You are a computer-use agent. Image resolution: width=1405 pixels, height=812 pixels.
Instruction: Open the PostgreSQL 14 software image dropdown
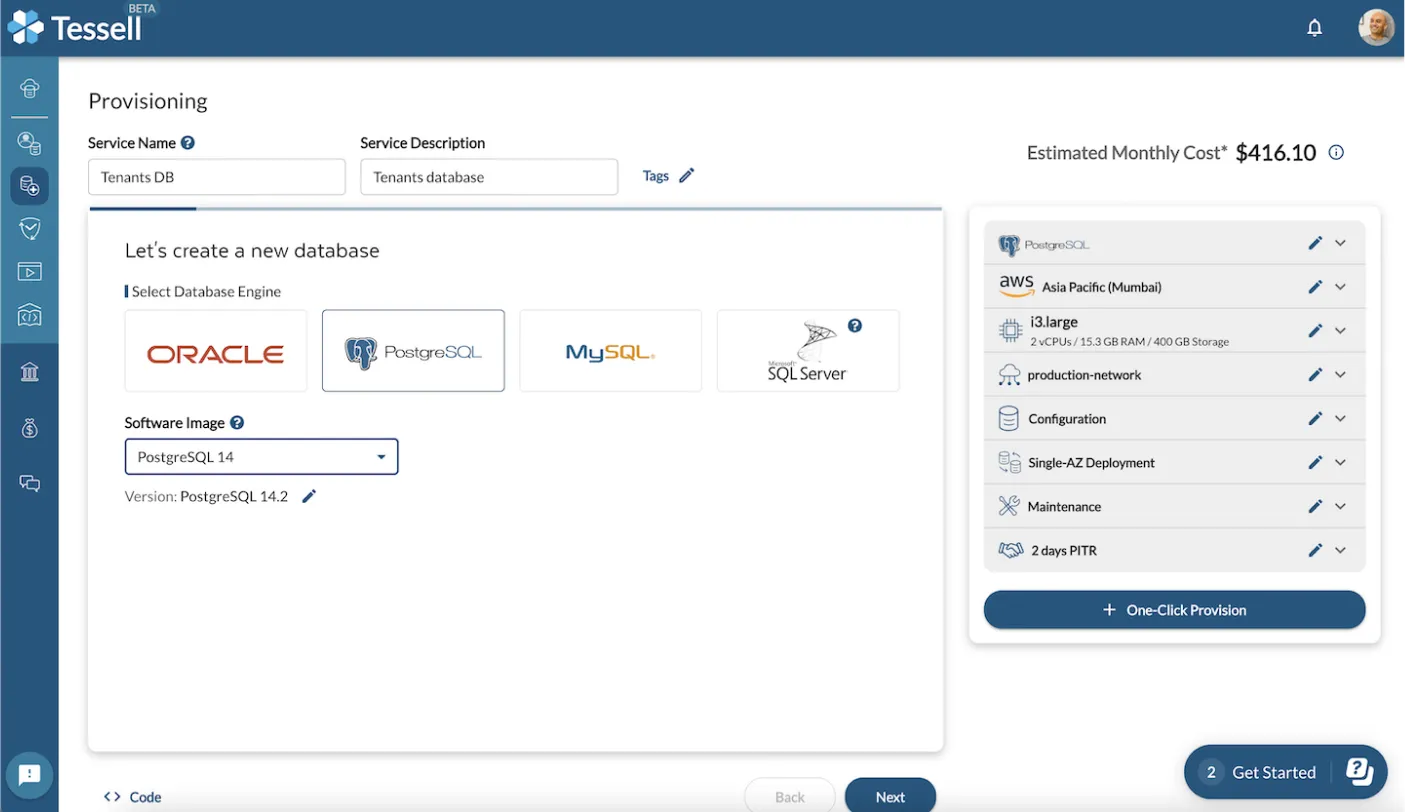[x=261, y=456]
